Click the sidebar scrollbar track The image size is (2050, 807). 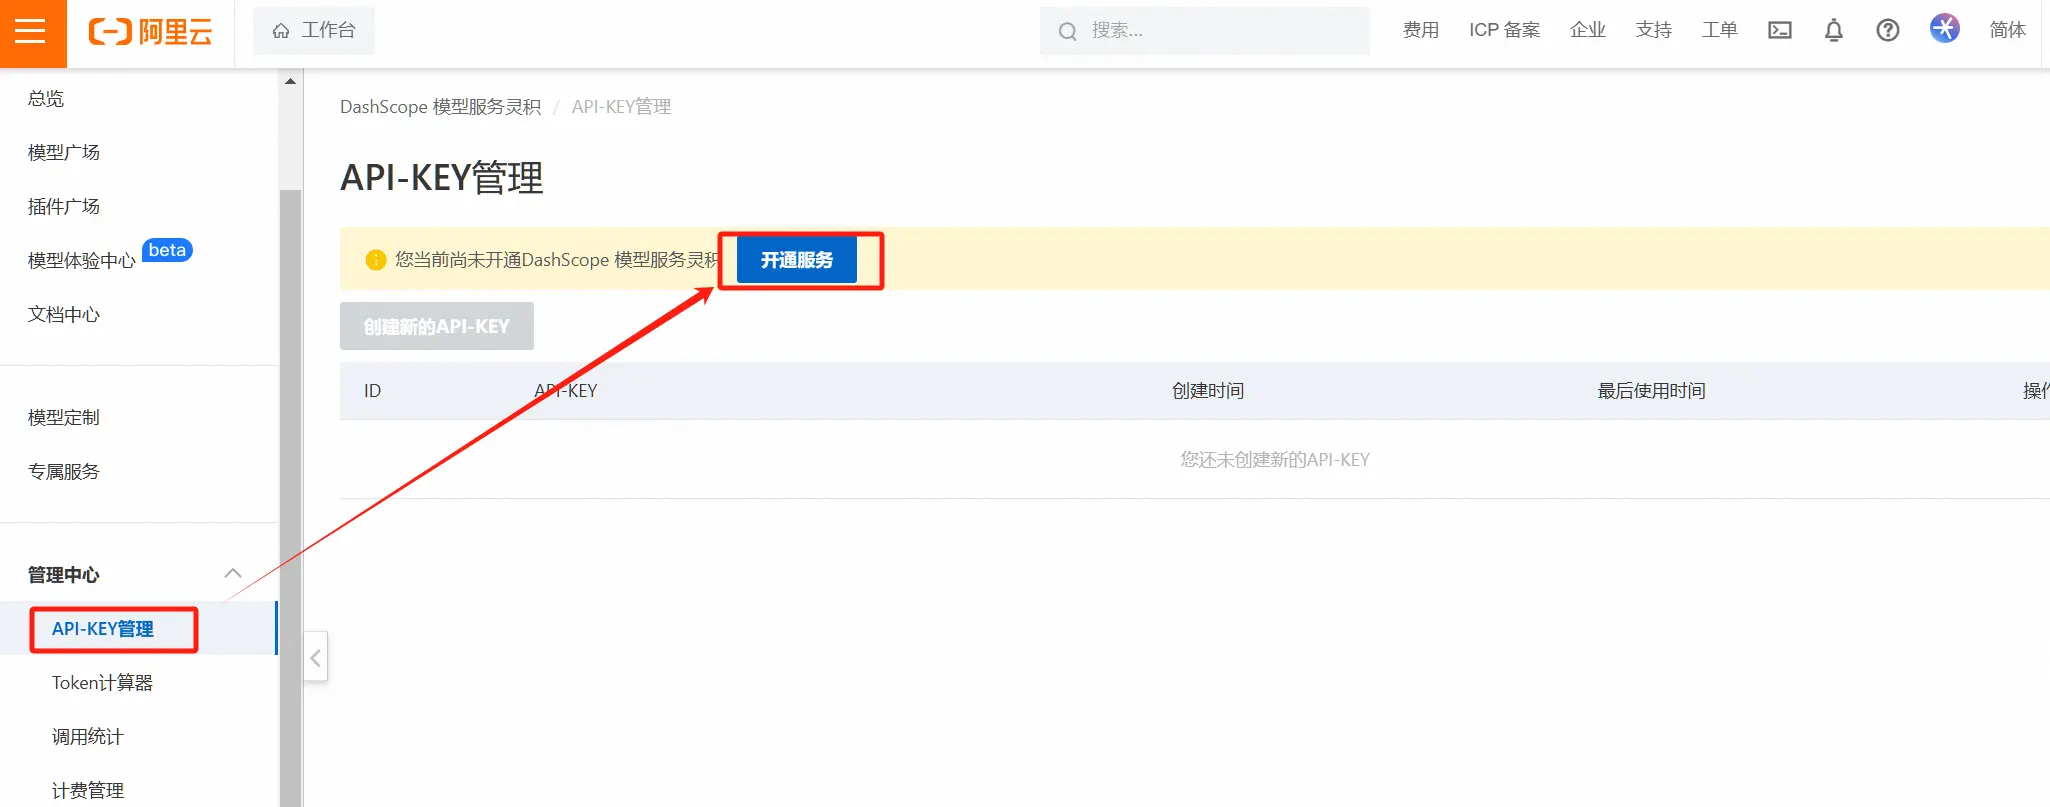tap(290, 497)
